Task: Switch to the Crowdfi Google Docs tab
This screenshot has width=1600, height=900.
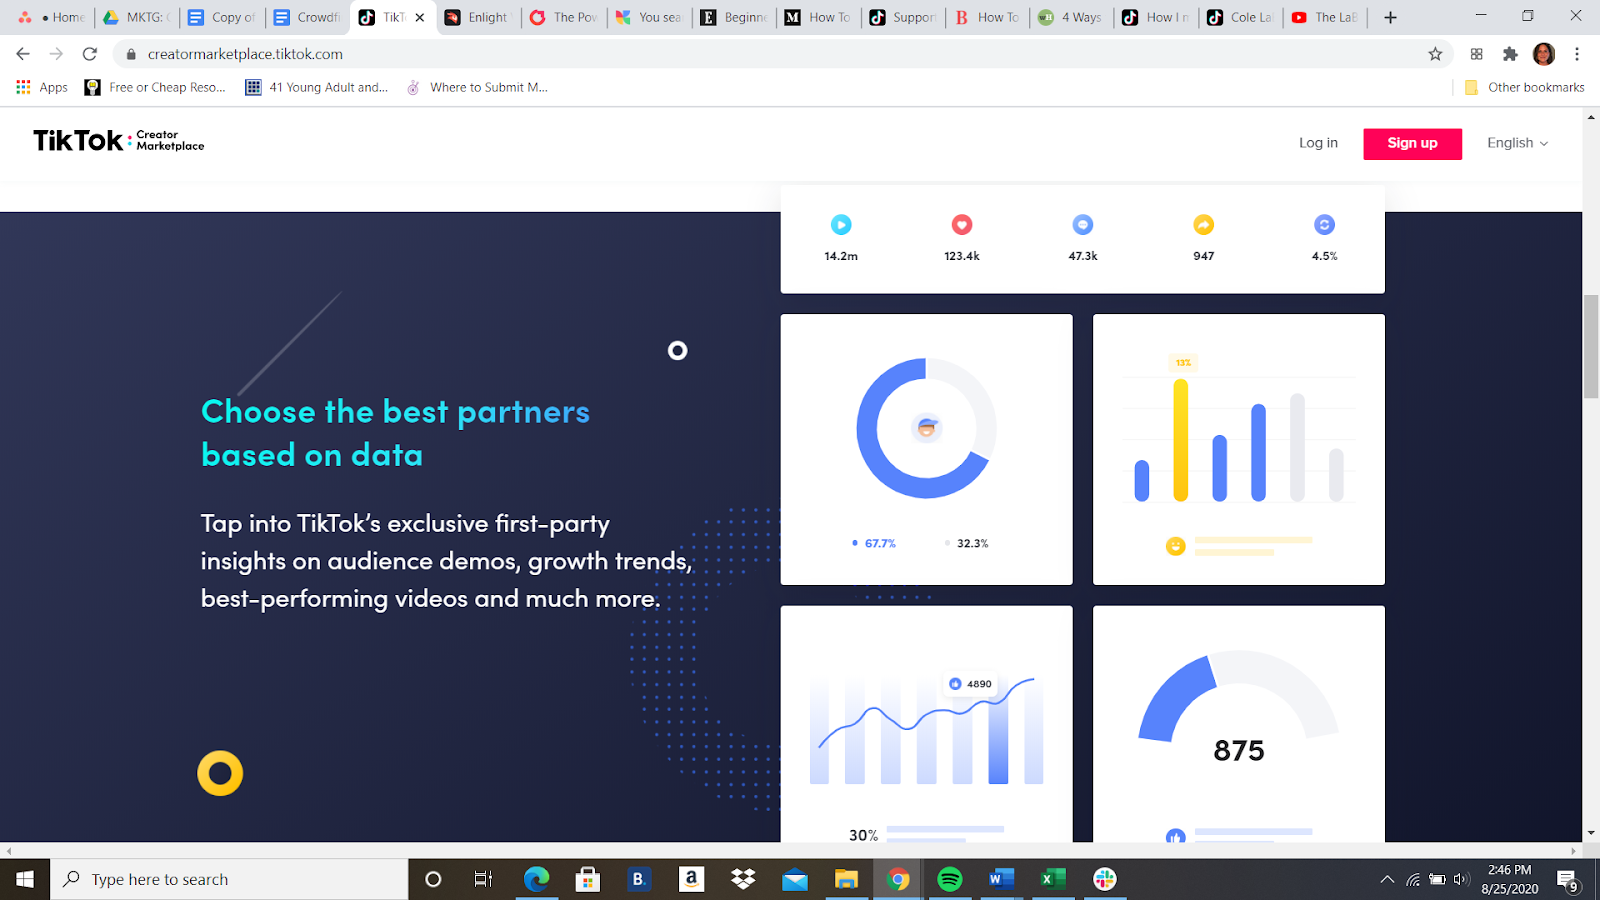Action: (x=308, y=17)
